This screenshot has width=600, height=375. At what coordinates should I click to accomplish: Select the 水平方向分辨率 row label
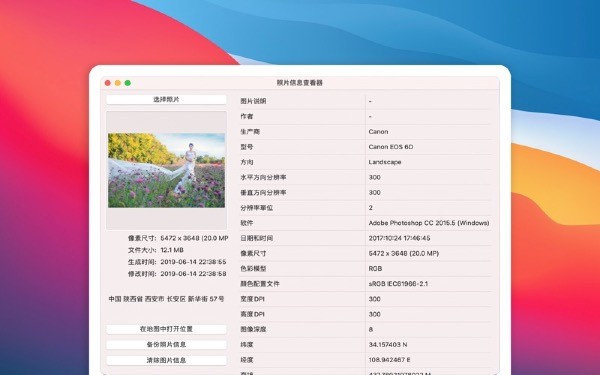pos(263,178)
